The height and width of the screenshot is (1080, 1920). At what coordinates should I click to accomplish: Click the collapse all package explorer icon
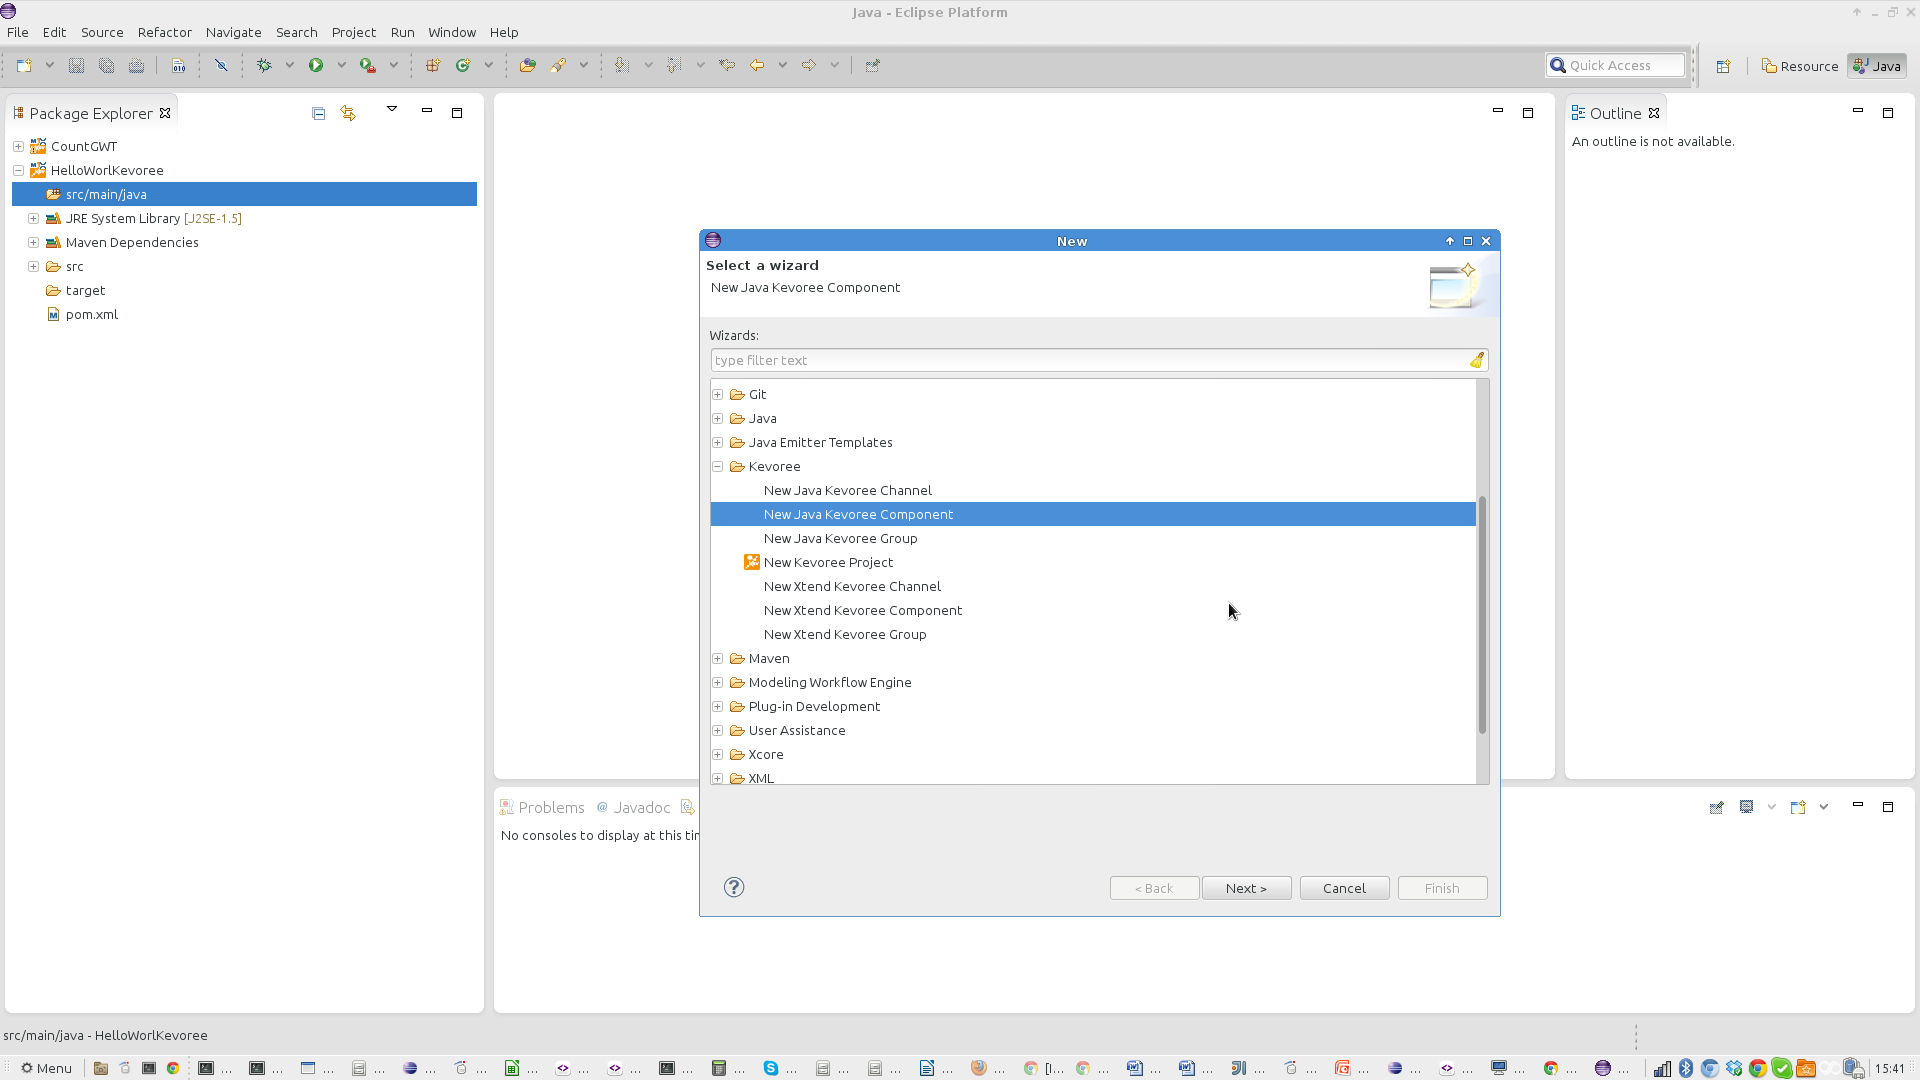(319, 112)
